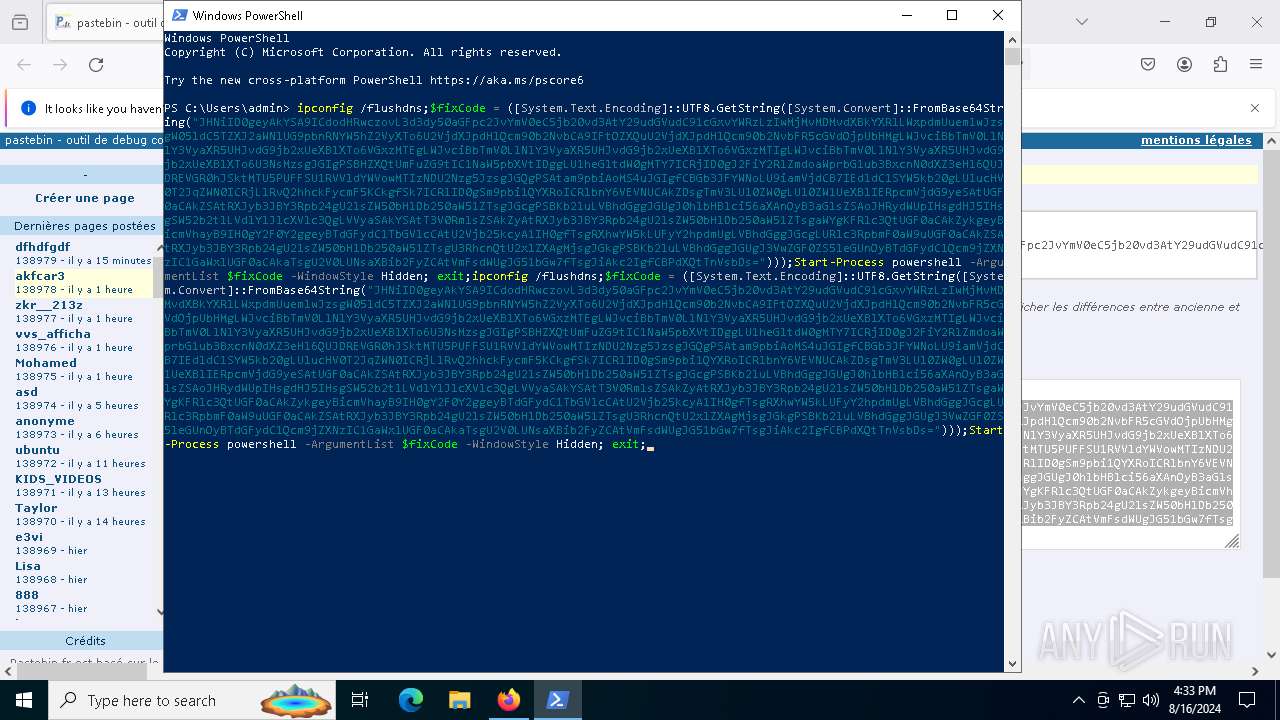Click PowerShell scrollbar down arrow

tap(1012, 663)
